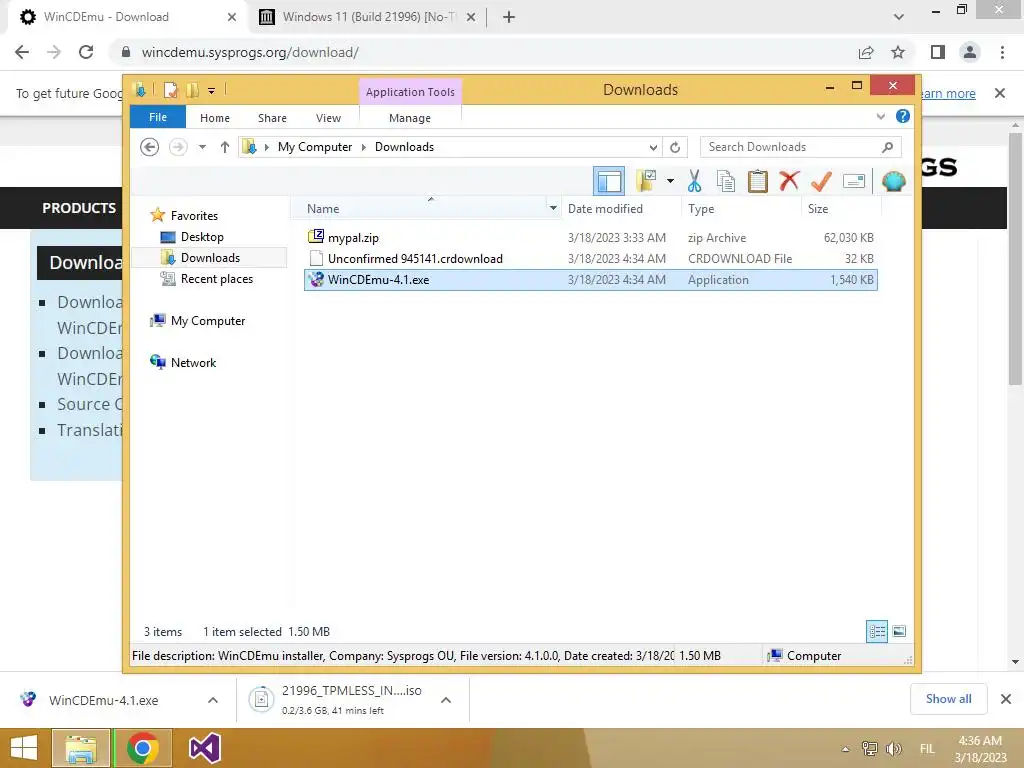The image size is (1024, 768).
Task: Click the new folder quick access icon
Action: pos(192,90)
